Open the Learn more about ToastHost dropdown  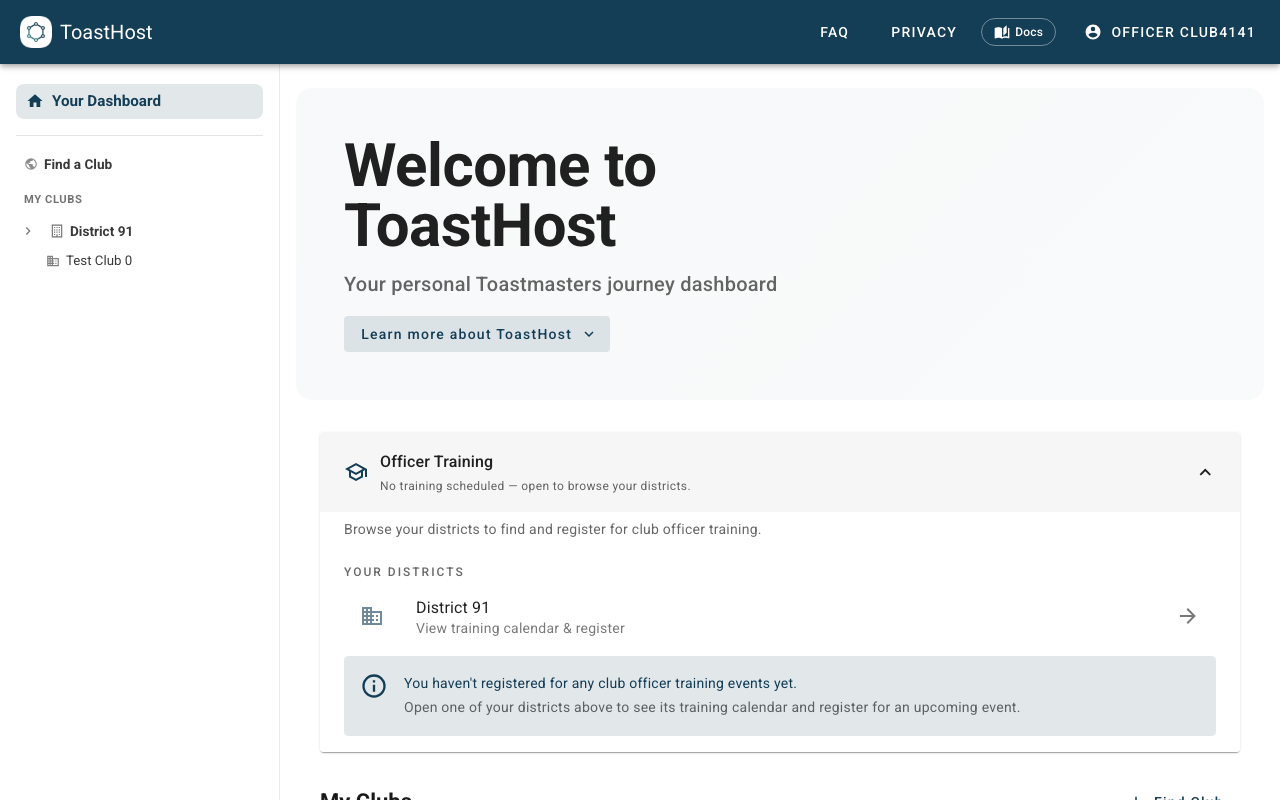(x=477, y=334)
